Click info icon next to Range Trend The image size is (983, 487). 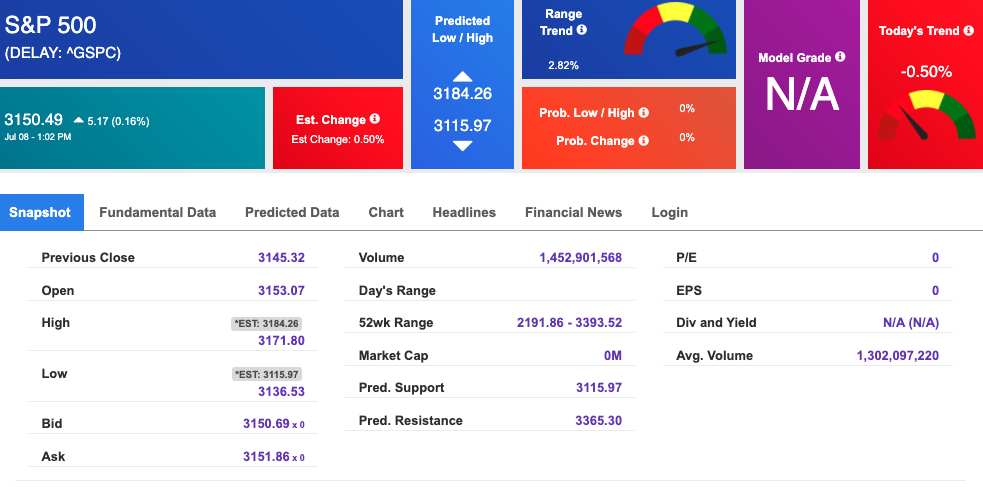[x=582, y=29]
